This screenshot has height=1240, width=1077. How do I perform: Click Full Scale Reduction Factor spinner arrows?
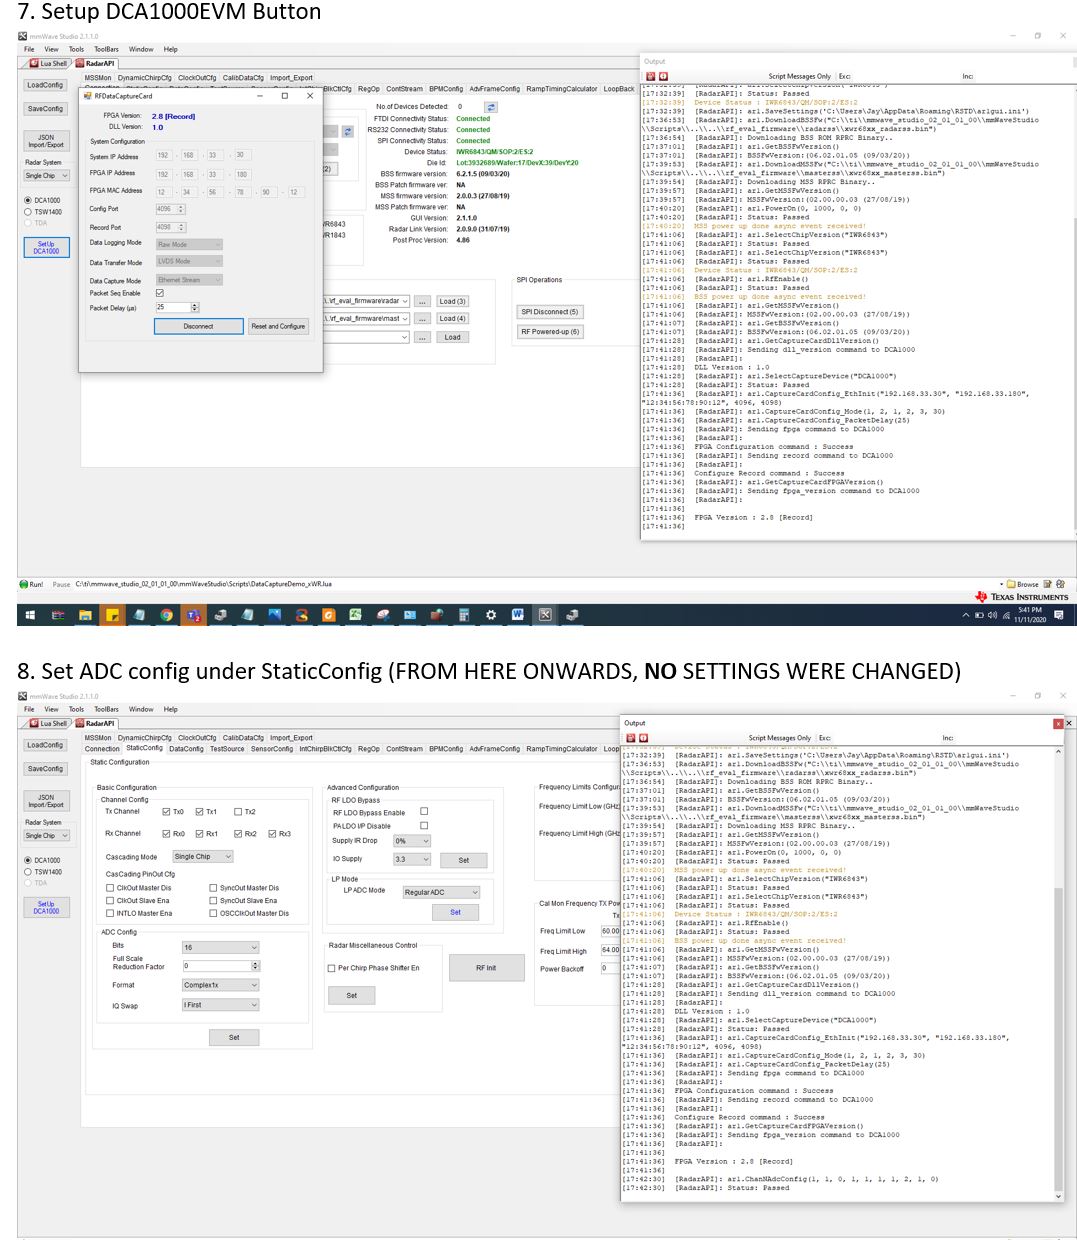(x=256, y=966)
